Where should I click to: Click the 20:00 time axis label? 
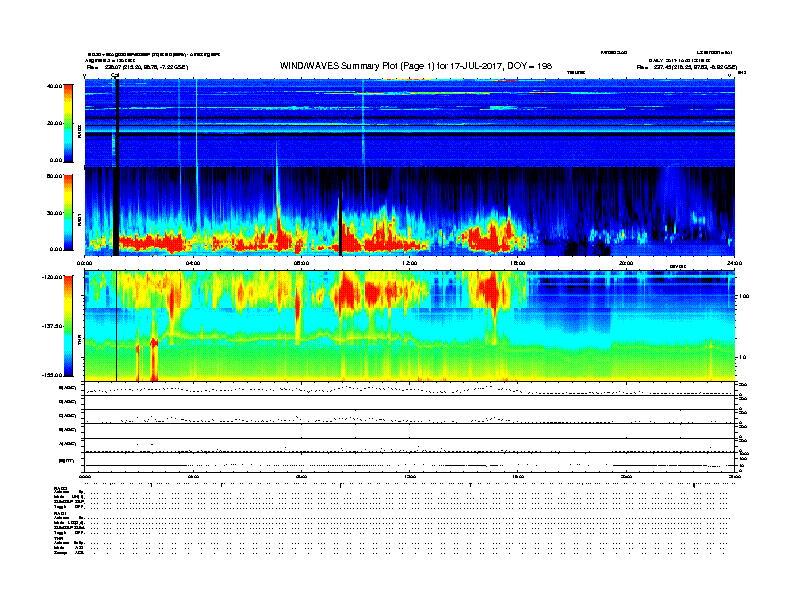626,263
